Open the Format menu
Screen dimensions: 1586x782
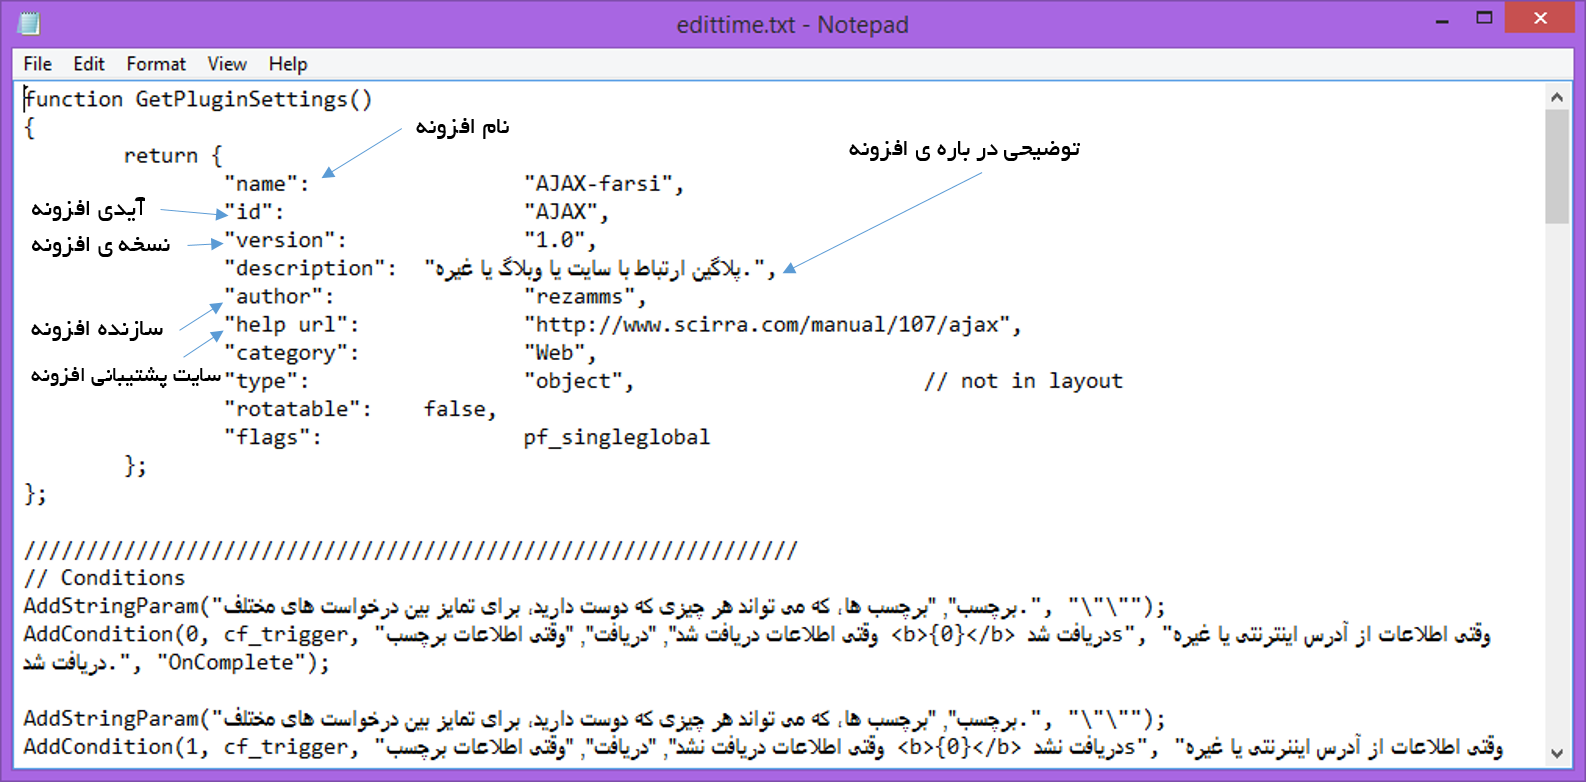[x=156, y=64]
